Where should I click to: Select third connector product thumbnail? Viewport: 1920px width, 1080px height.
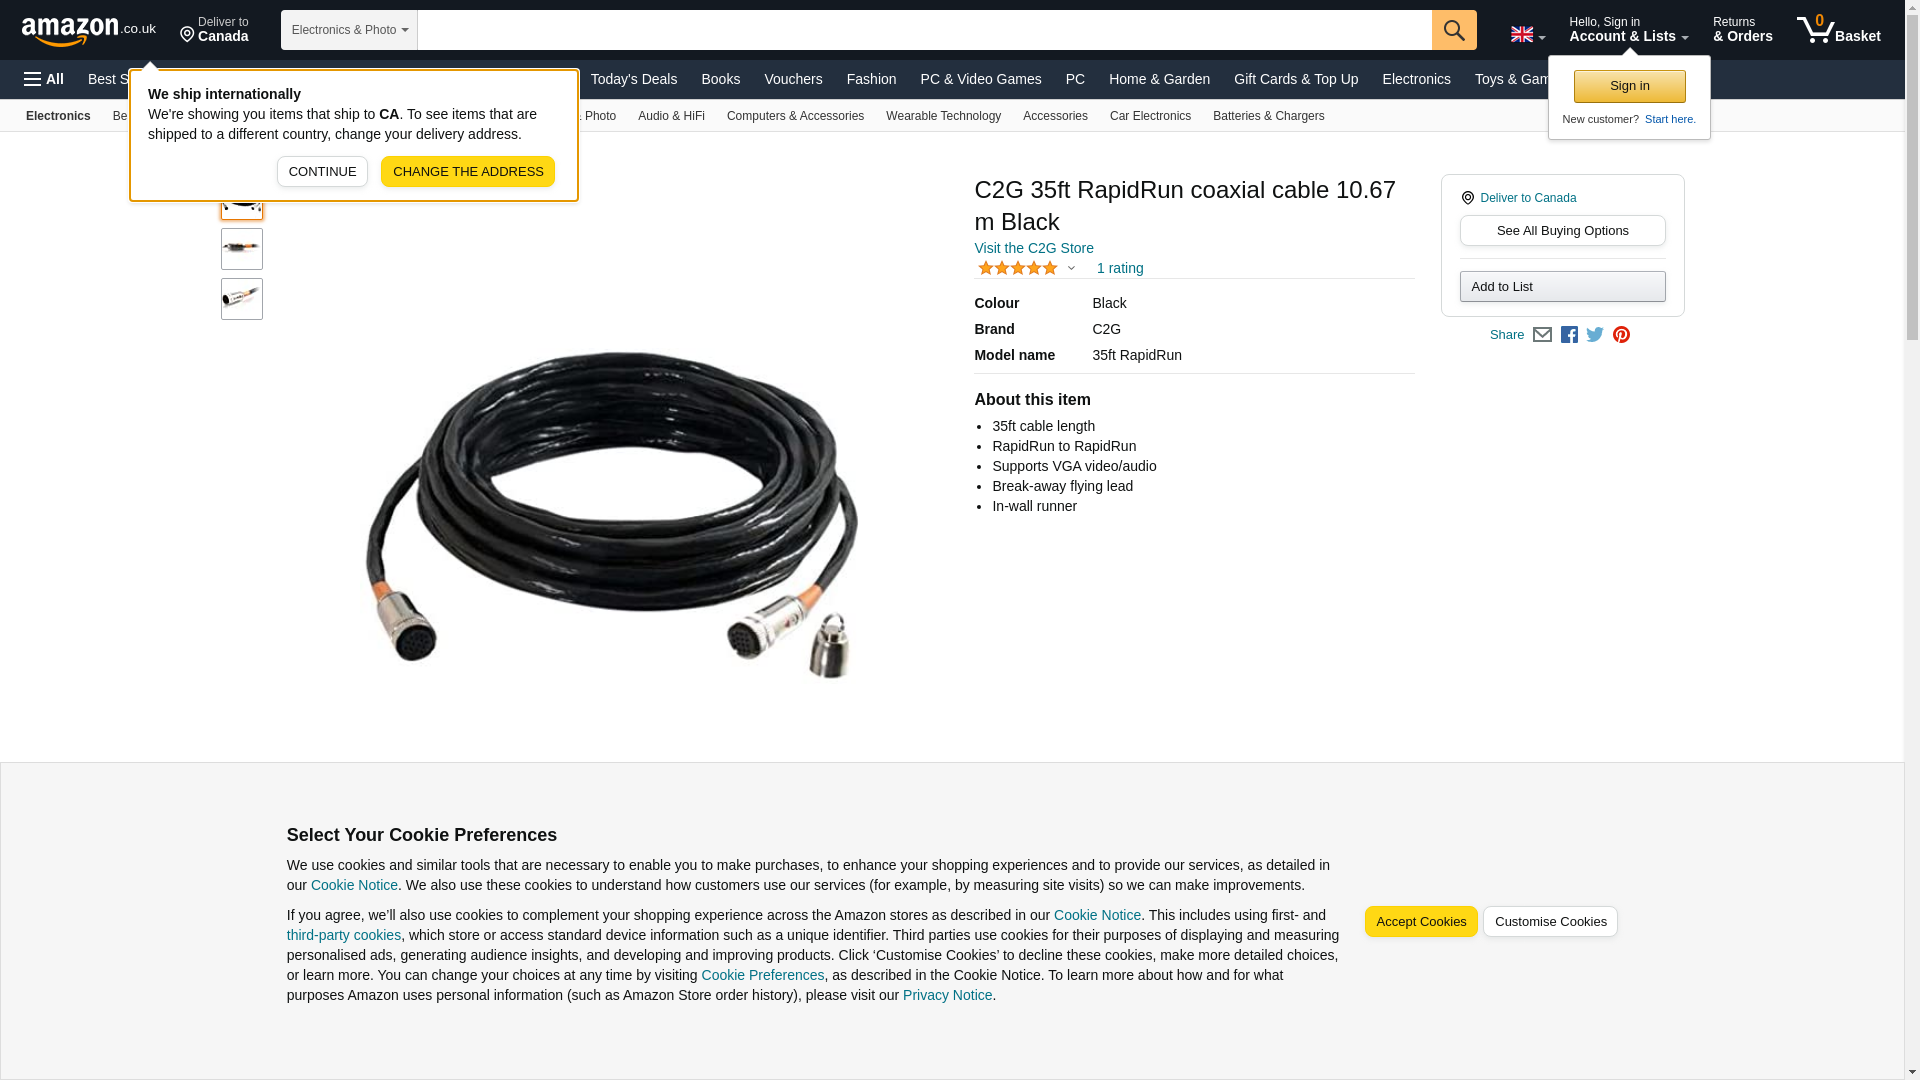pyautogui.click(x=242, y=299)
